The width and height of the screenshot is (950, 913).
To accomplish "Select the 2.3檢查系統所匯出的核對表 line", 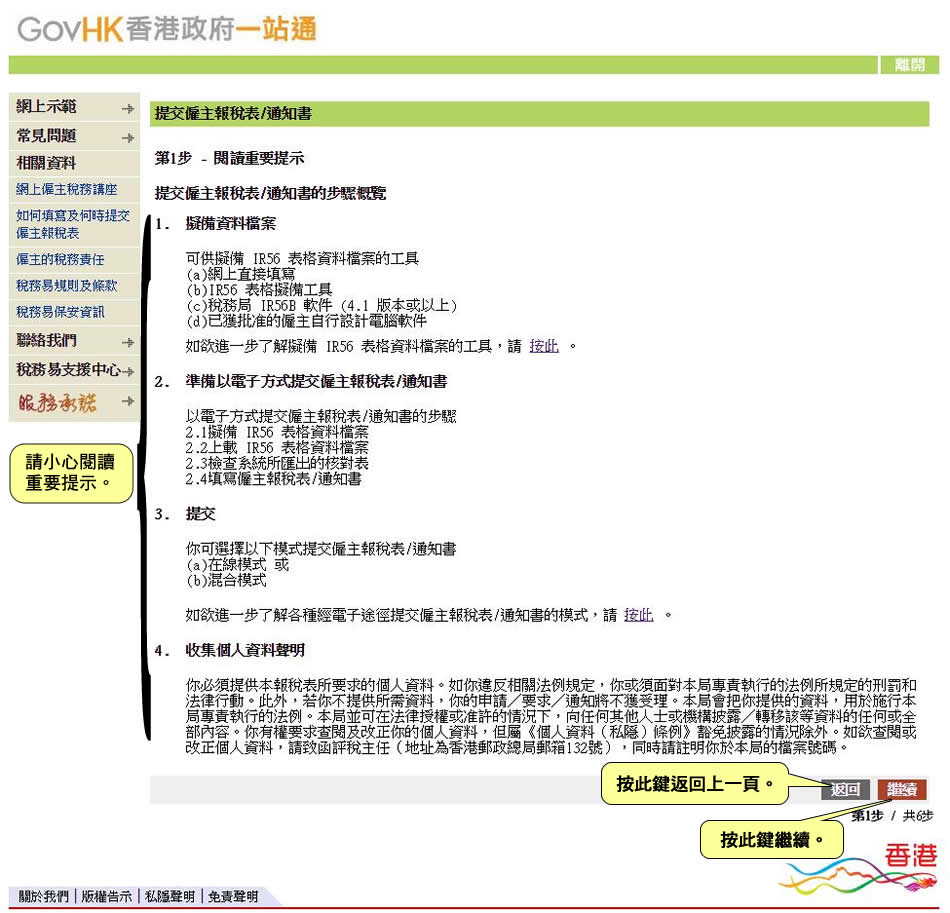I will [x=277, y=463].
